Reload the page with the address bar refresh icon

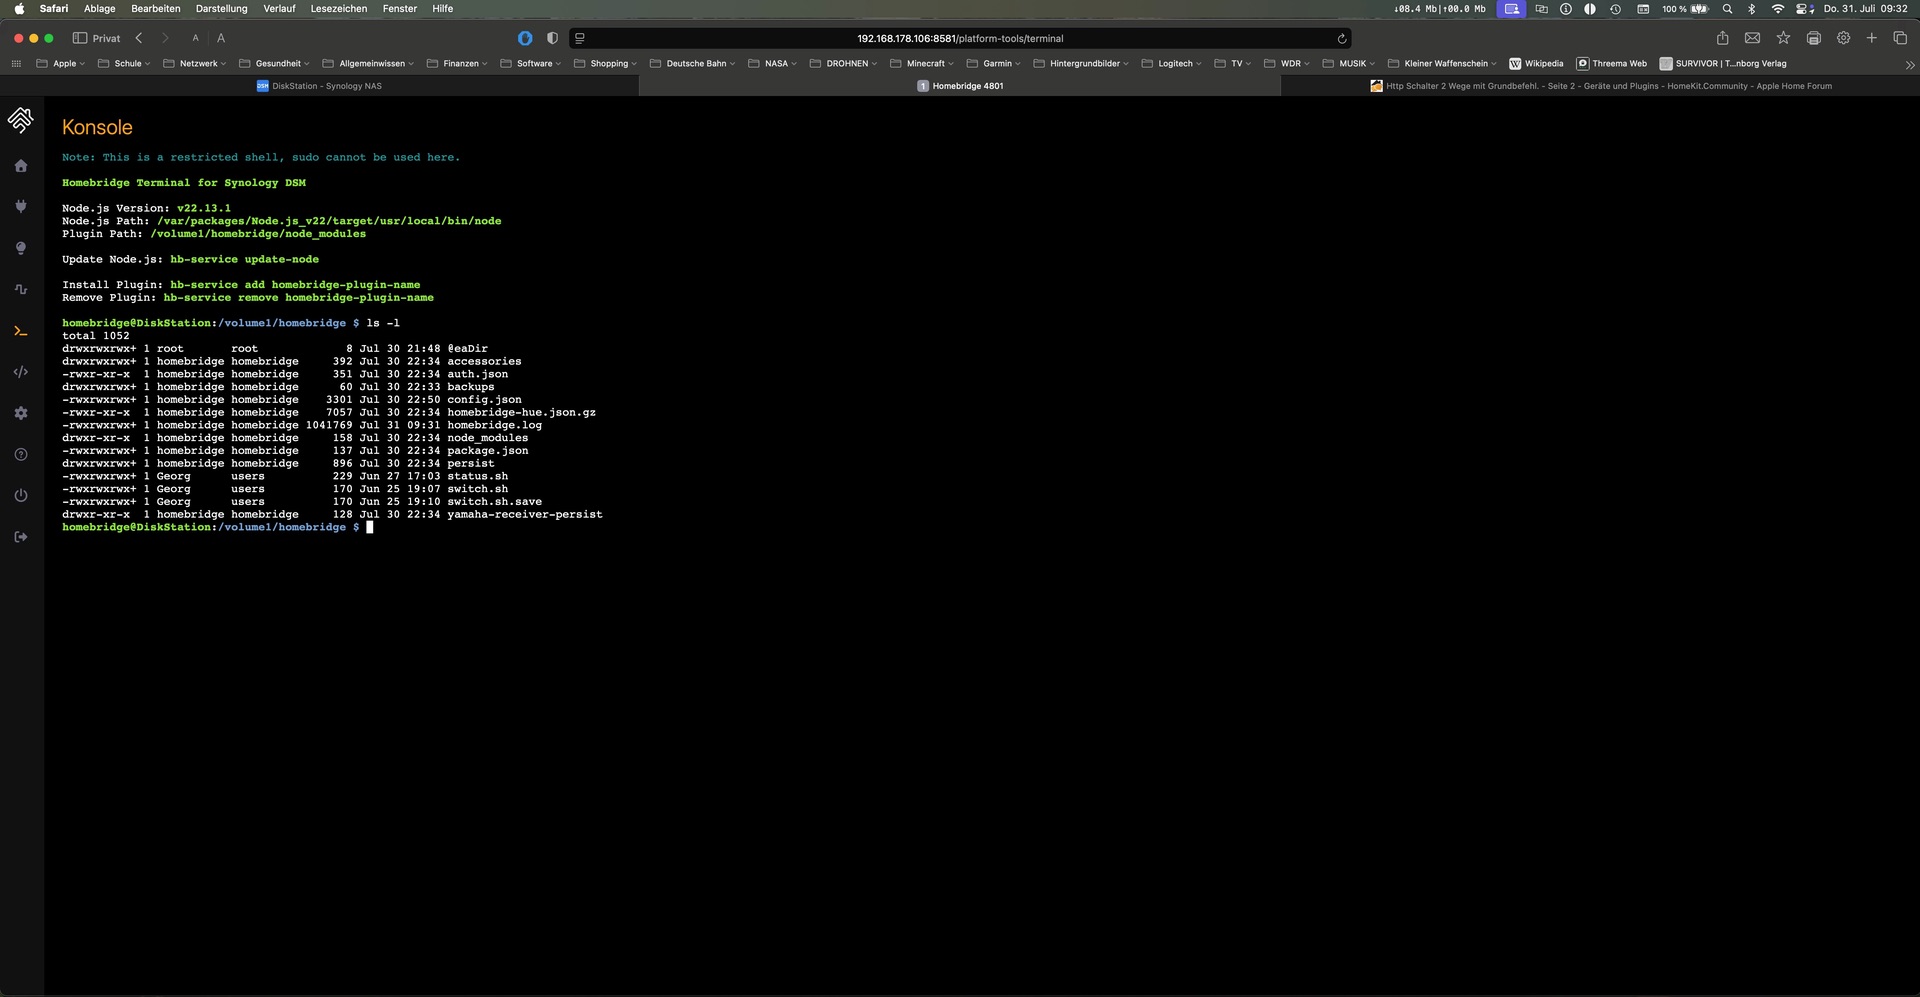(x=1342, y=39)
